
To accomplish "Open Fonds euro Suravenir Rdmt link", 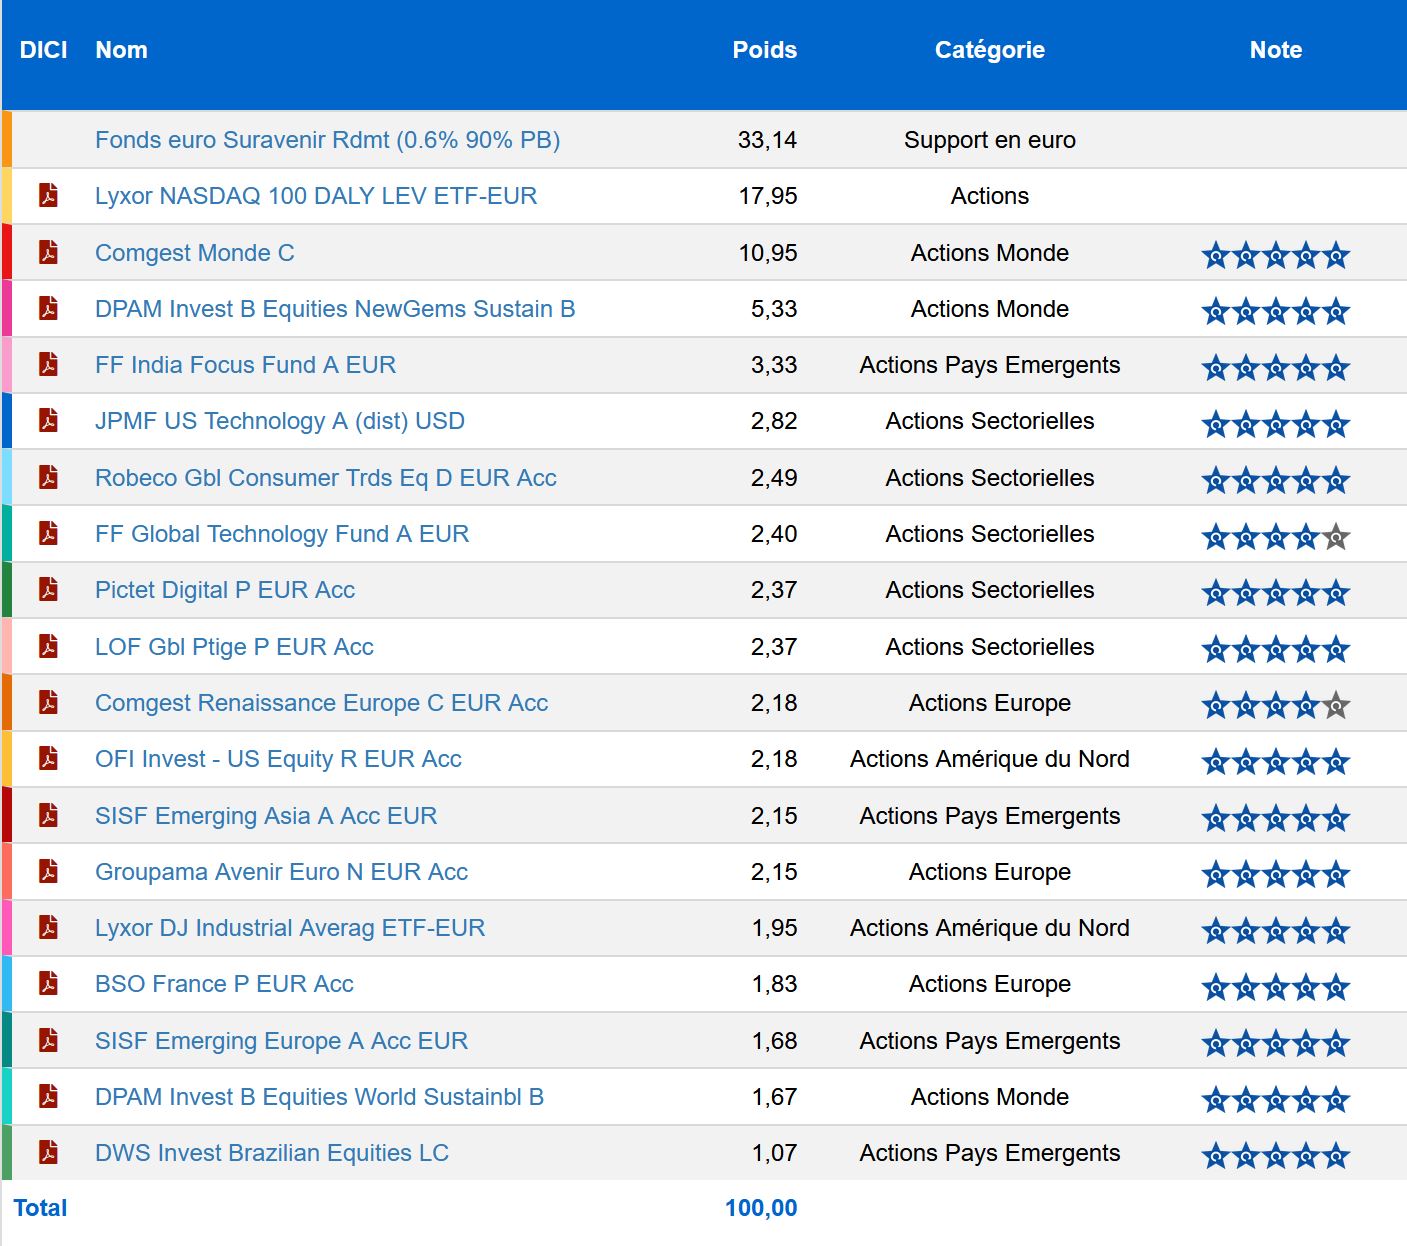I will [327, 140].
